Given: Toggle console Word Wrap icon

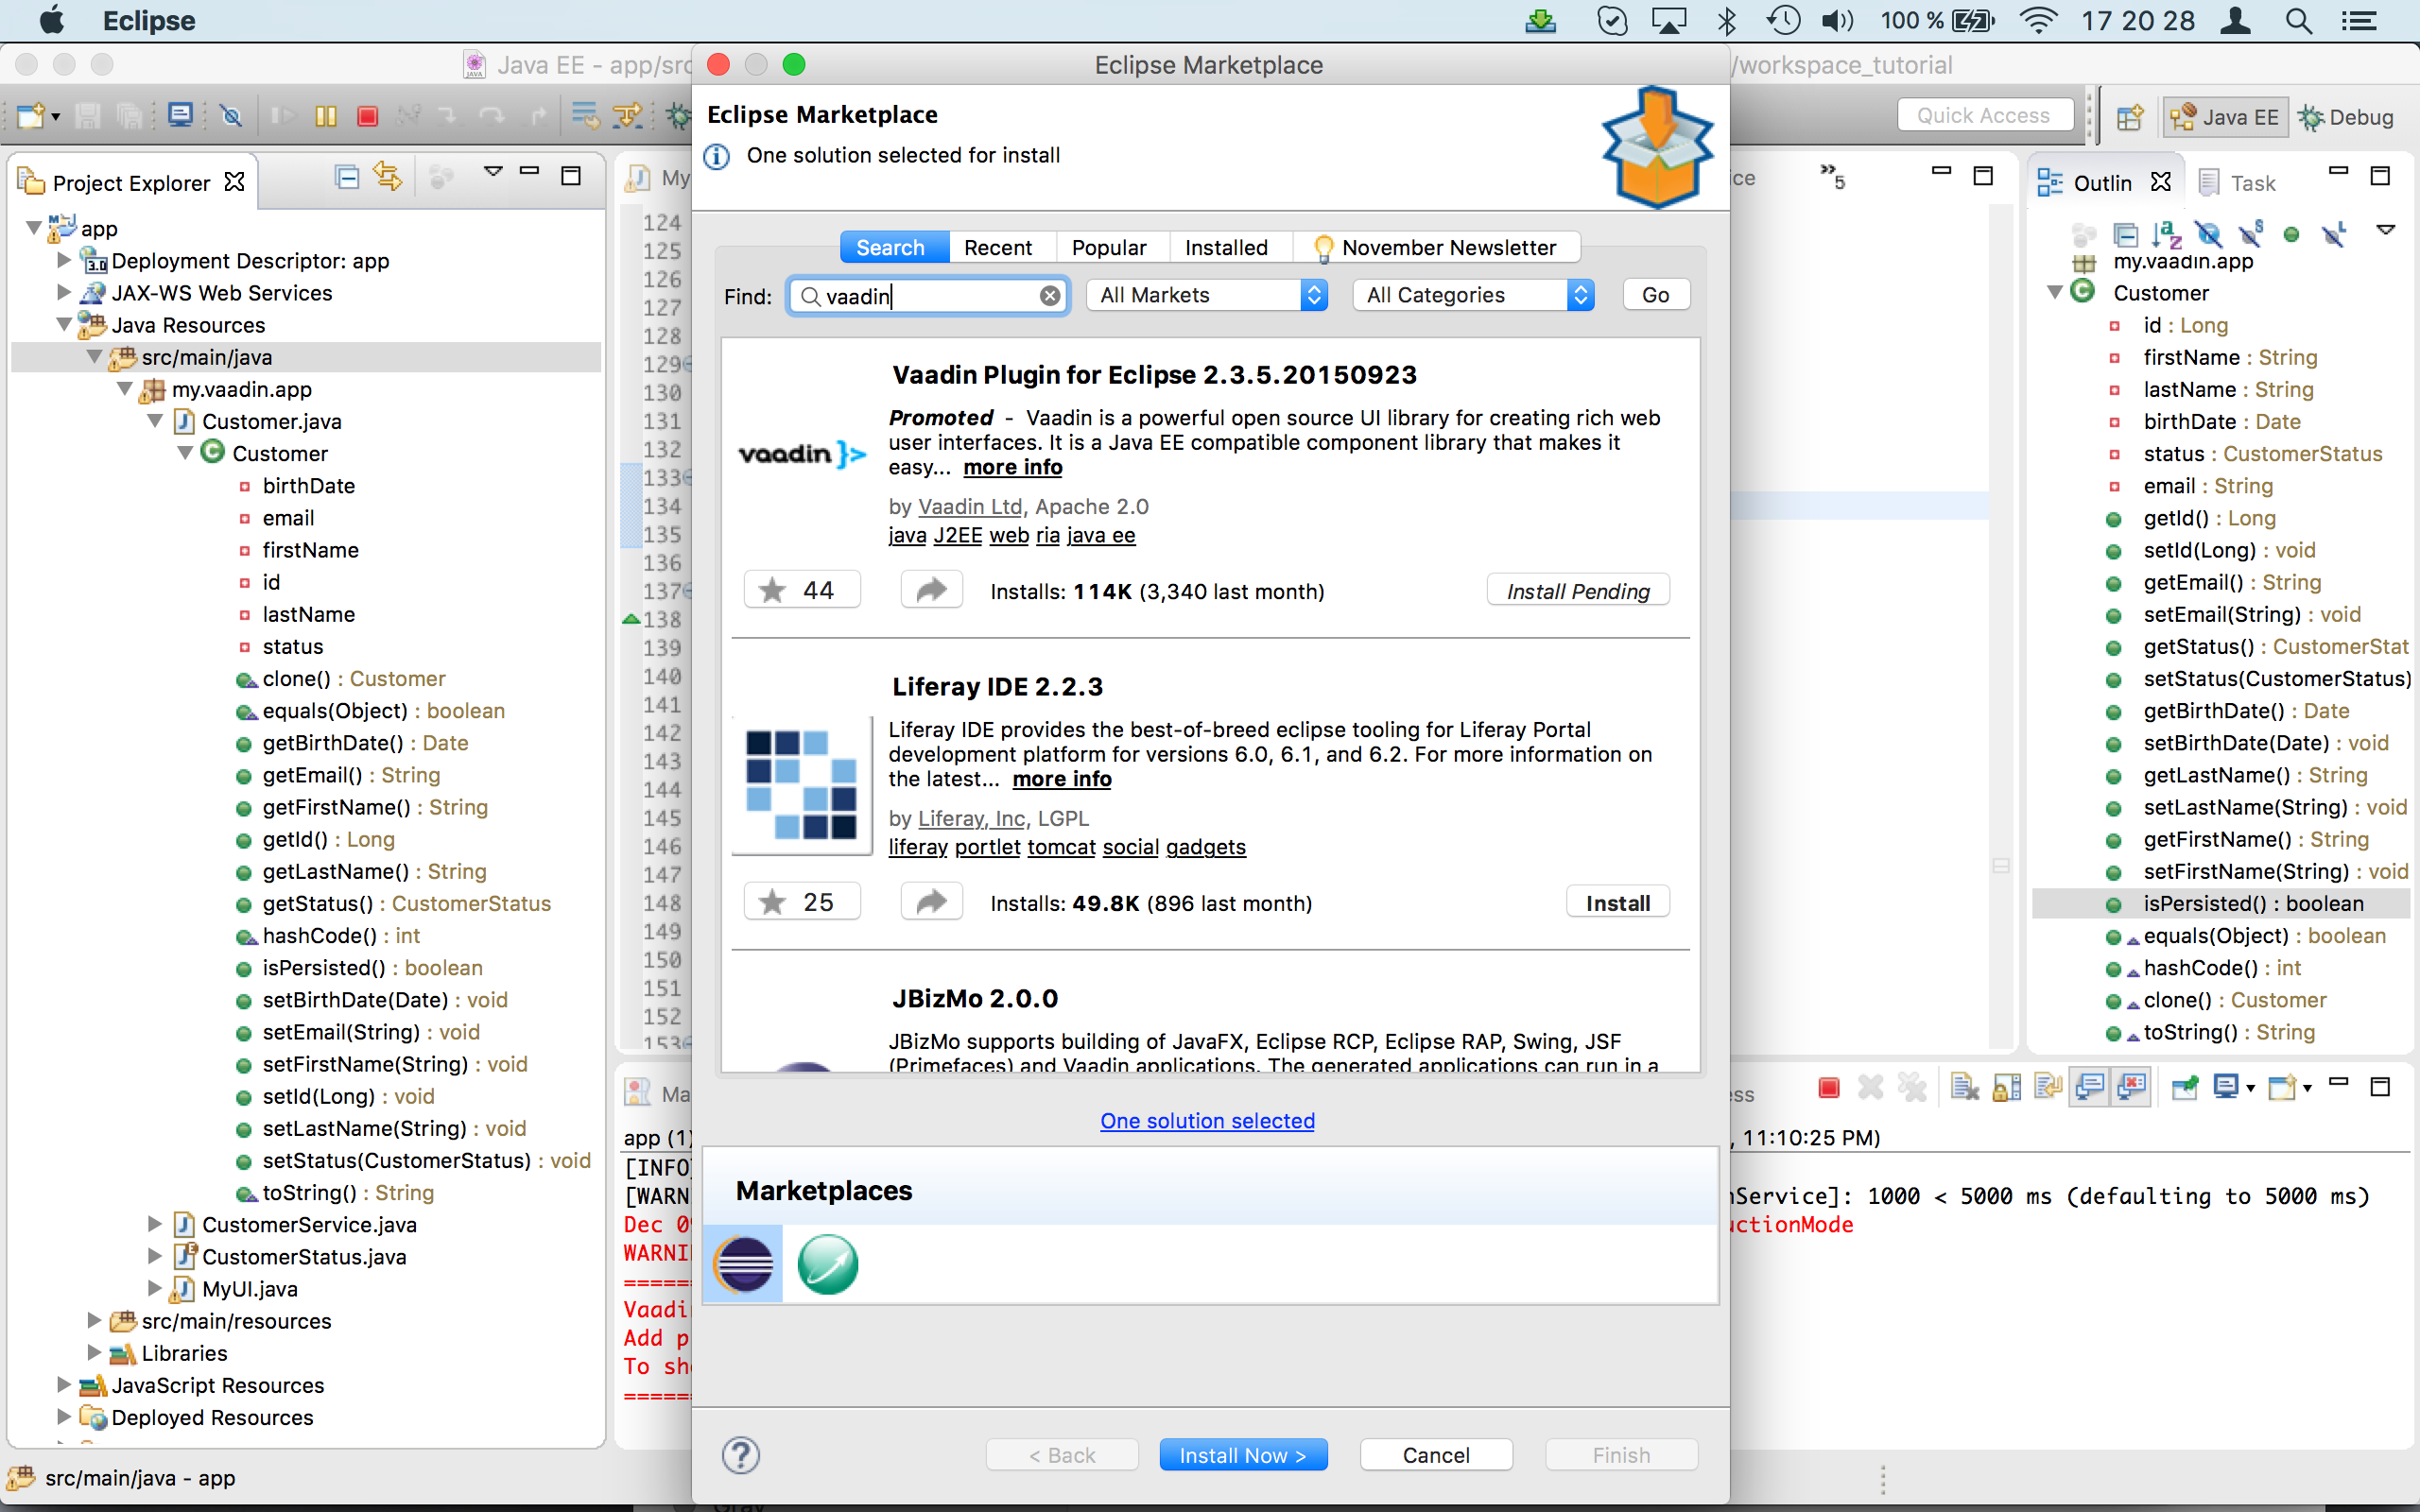Looking at the screenshot, I should point(2048,1087).
